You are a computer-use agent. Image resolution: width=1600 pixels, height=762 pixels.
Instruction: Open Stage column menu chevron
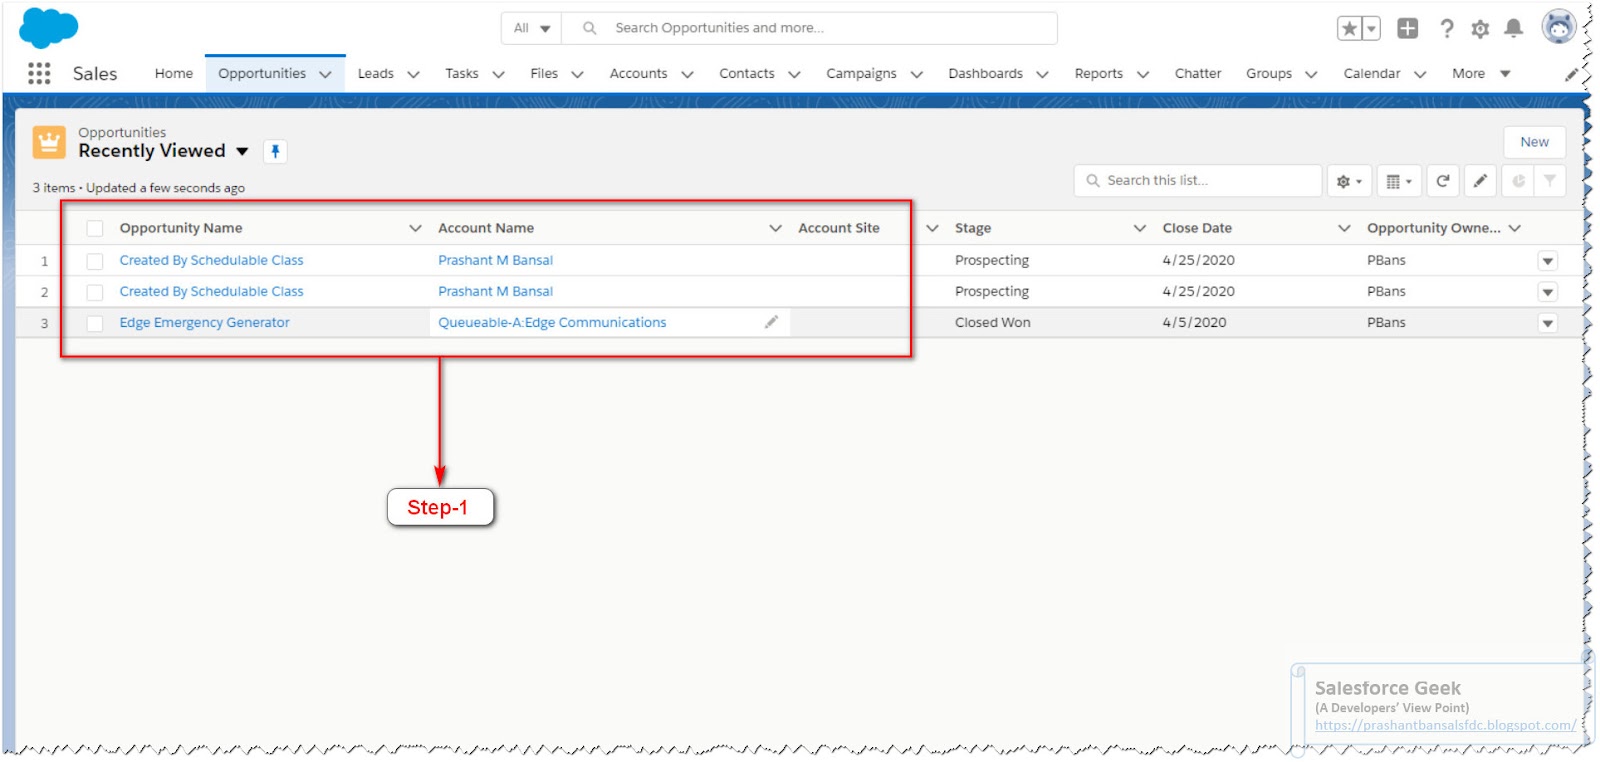point(1139,228)
